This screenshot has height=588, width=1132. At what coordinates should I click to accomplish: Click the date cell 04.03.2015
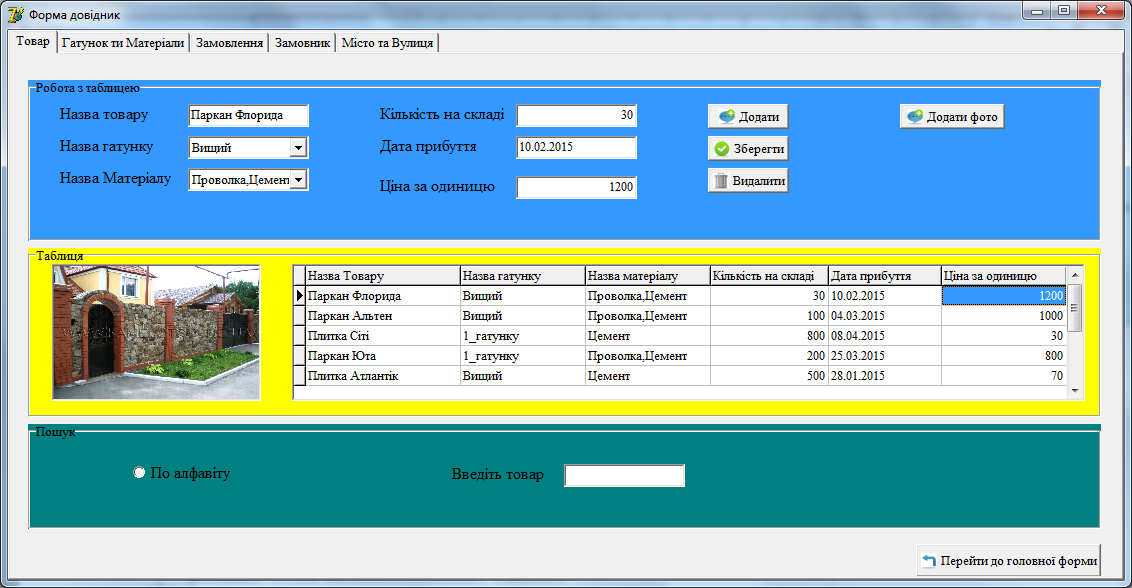point(884,316)
